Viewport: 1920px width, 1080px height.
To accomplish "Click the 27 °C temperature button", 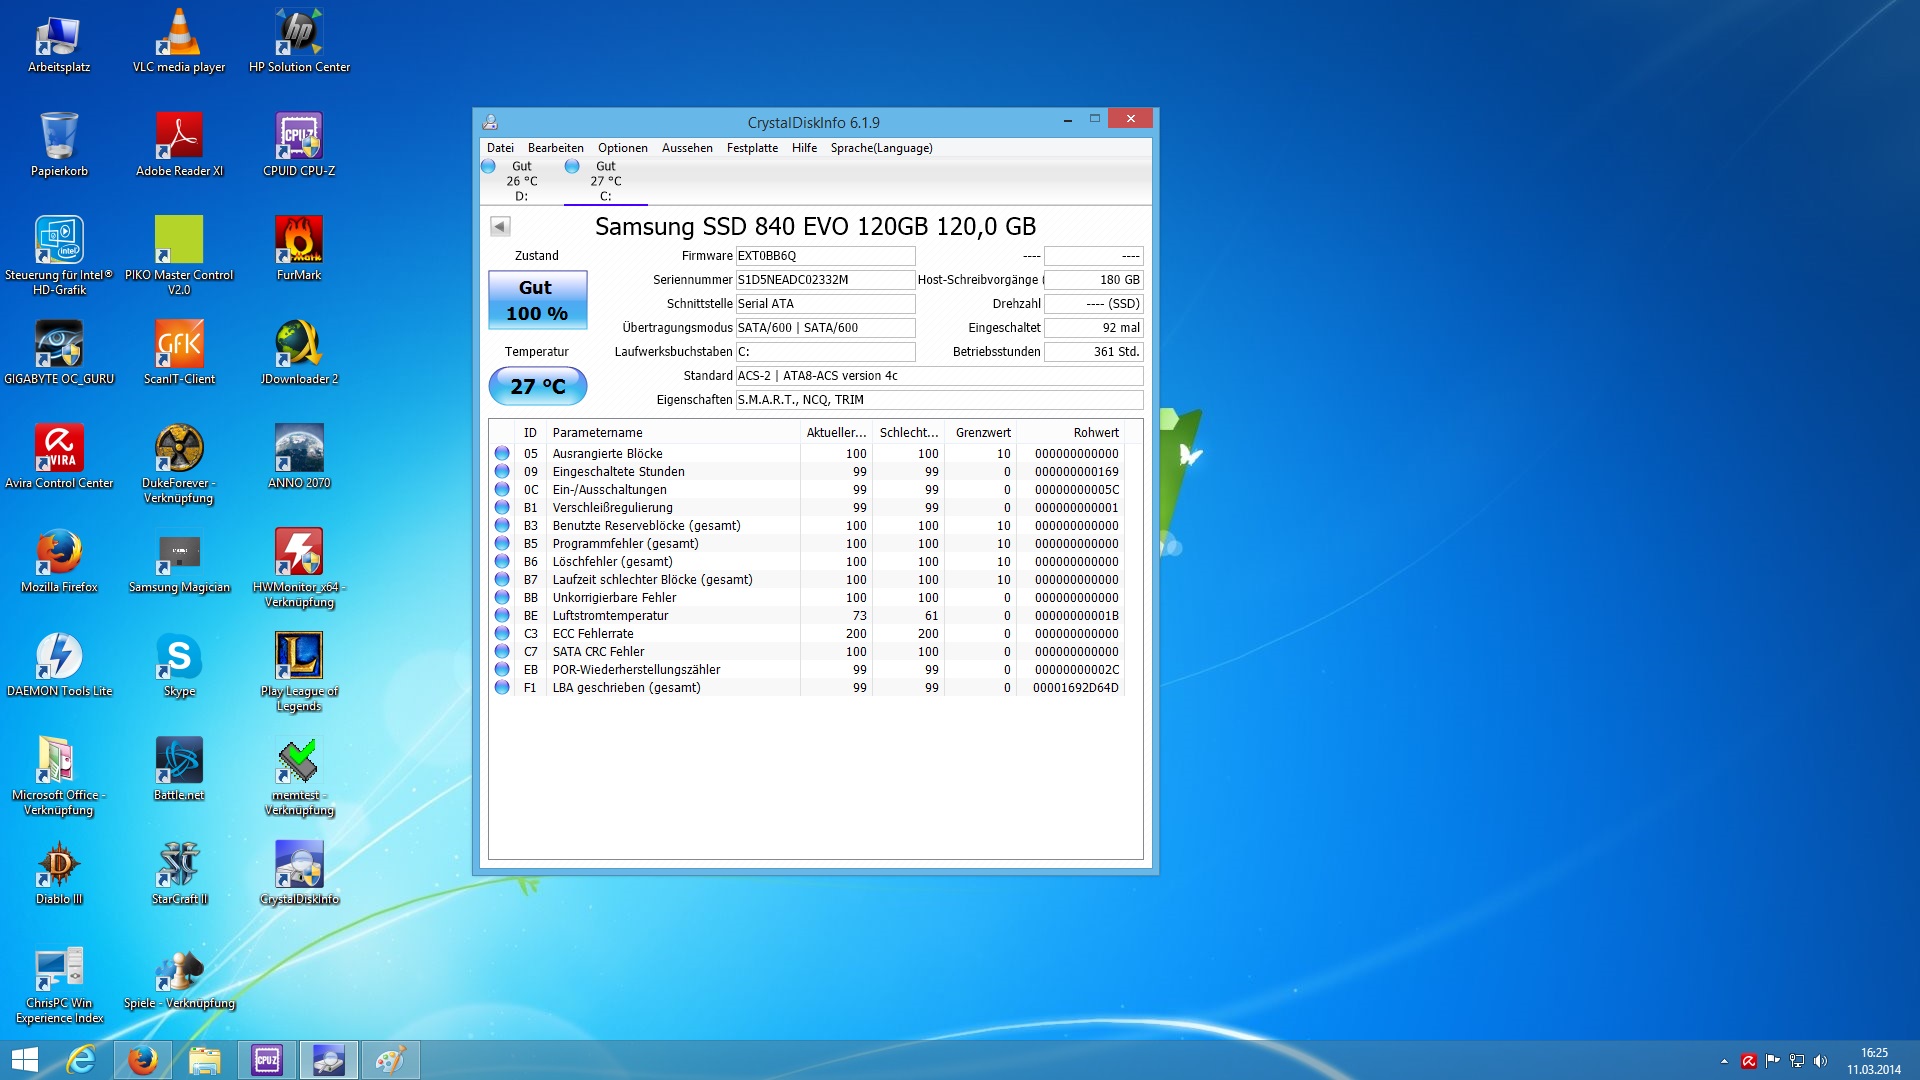I will tap(537, 386).
